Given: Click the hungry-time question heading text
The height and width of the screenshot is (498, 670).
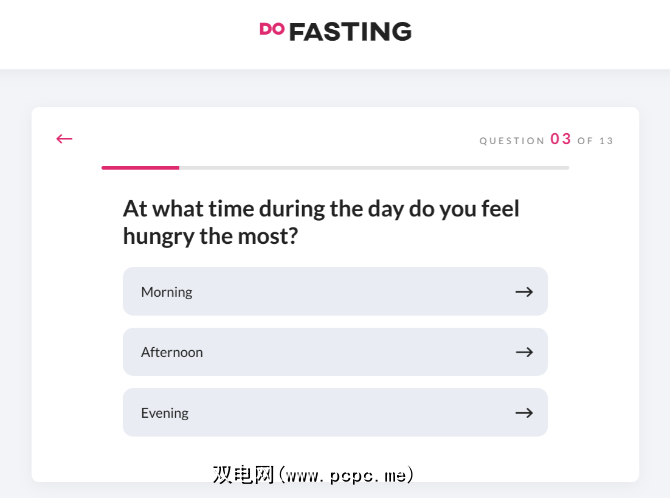Looking at the screenshot, I should [x=321, y=222].
